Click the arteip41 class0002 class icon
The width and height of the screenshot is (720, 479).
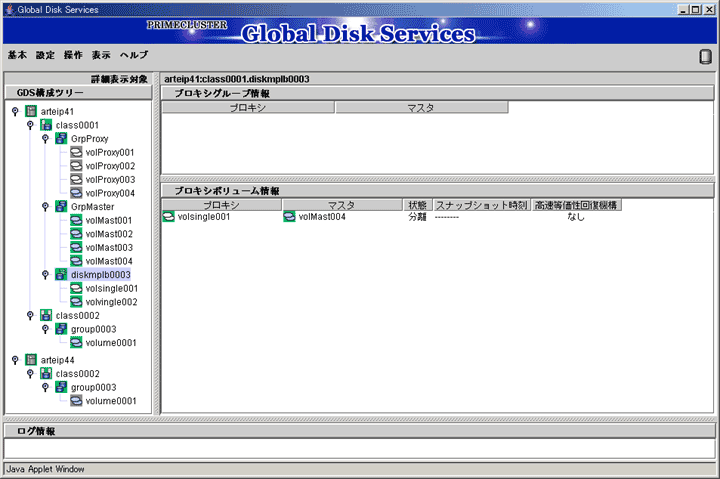pyautogui.click(x=46, y=315)
